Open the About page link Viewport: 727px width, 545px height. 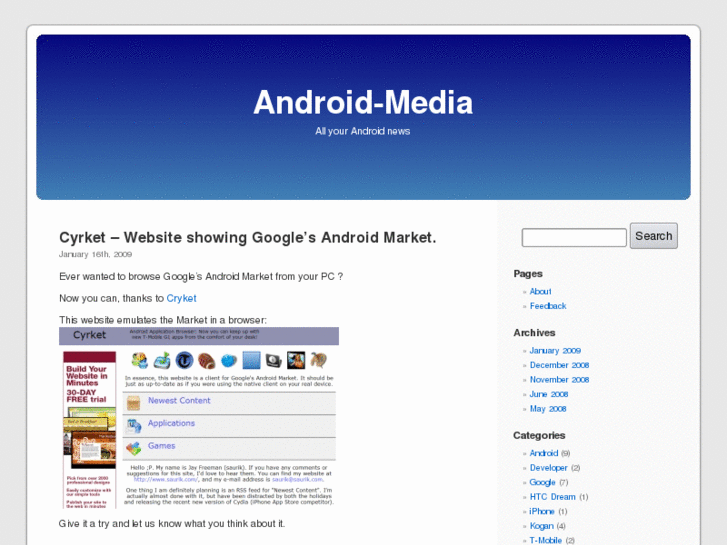541,291
